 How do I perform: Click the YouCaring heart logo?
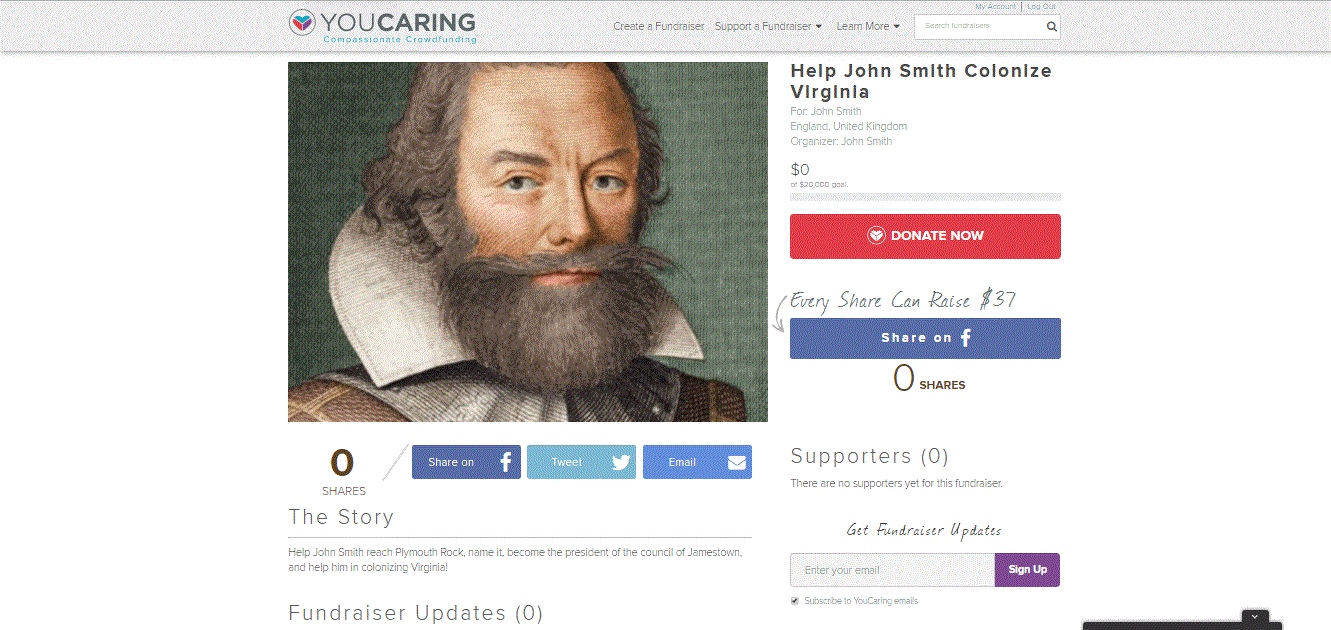pyautogui.click(x=303, y=23)
